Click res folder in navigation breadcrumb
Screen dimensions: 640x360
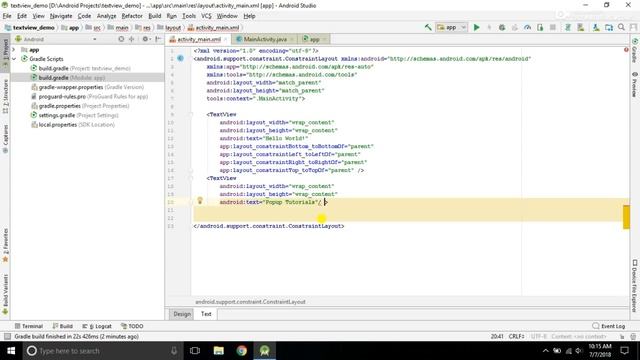coord(143,27)
